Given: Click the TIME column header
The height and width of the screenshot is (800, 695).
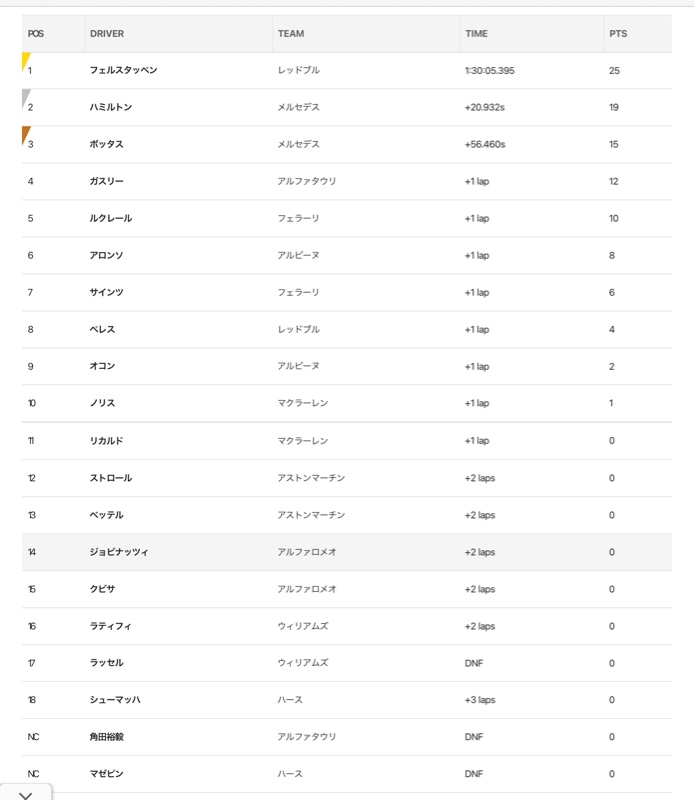Looking at the screenshot, I should coord(476,34).
